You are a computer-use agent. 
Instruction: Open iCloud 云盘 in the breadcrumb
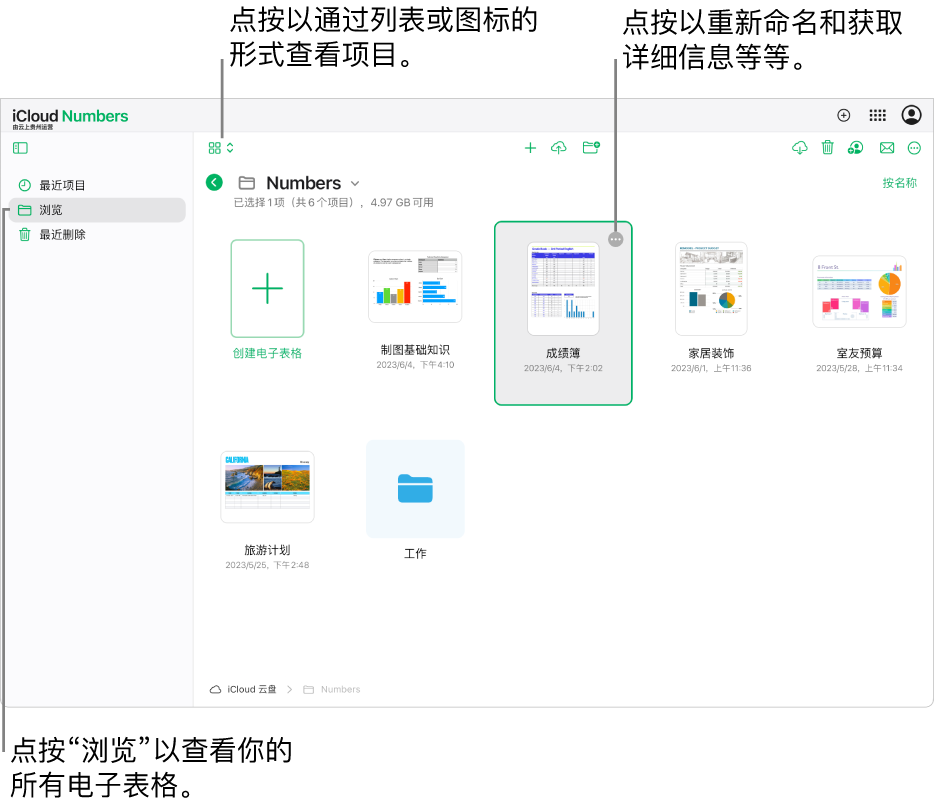tap(243, 689)
